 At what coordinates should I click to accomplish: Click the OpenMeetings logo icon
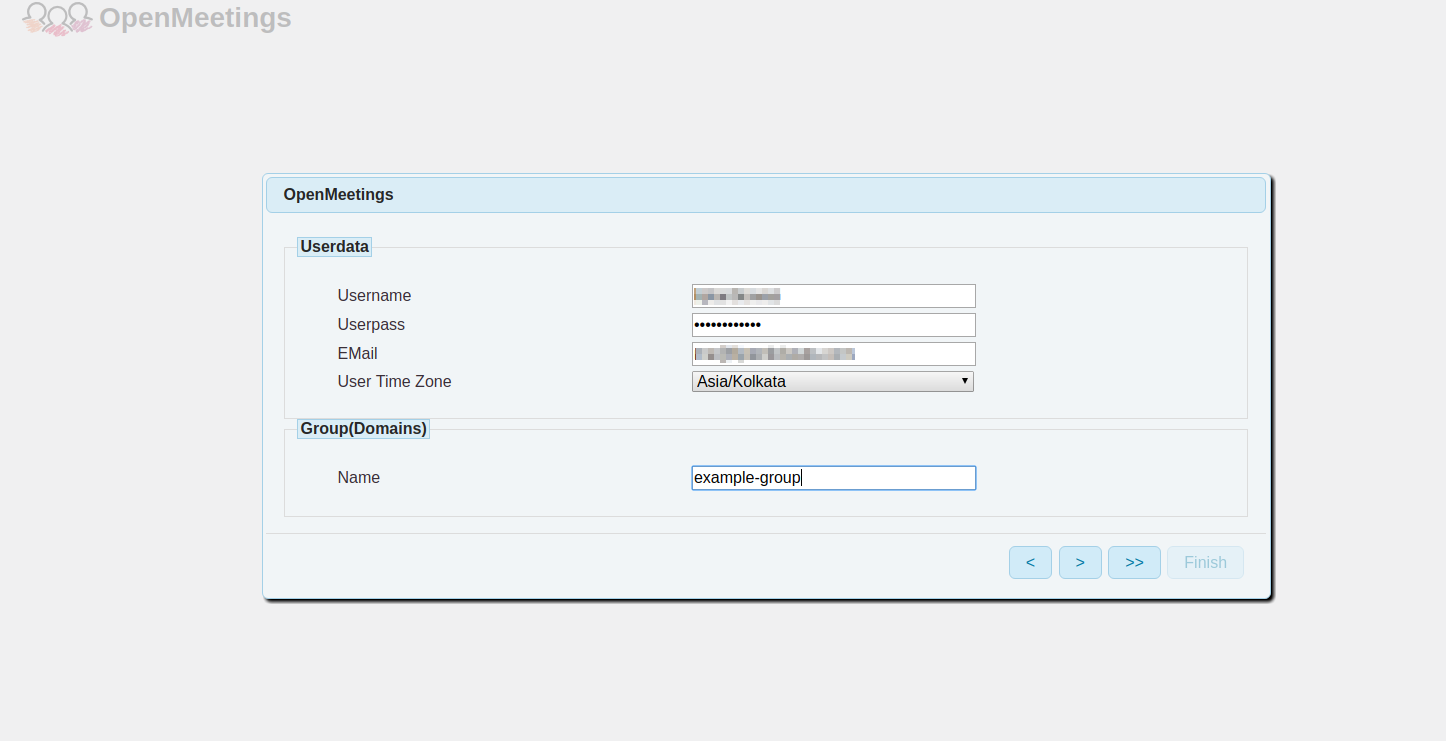coord(58,19)
